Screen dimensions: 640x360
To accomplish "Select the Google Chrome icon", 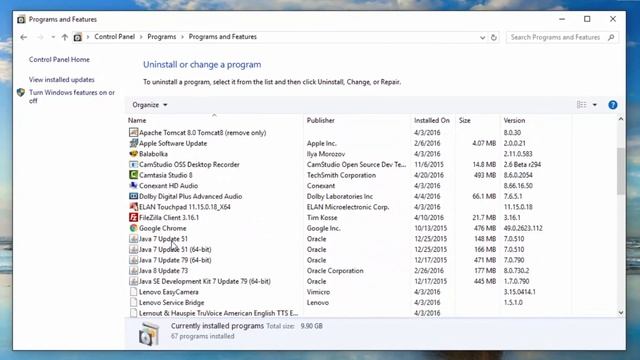I will pyautogui.click(x=133, y=228).
